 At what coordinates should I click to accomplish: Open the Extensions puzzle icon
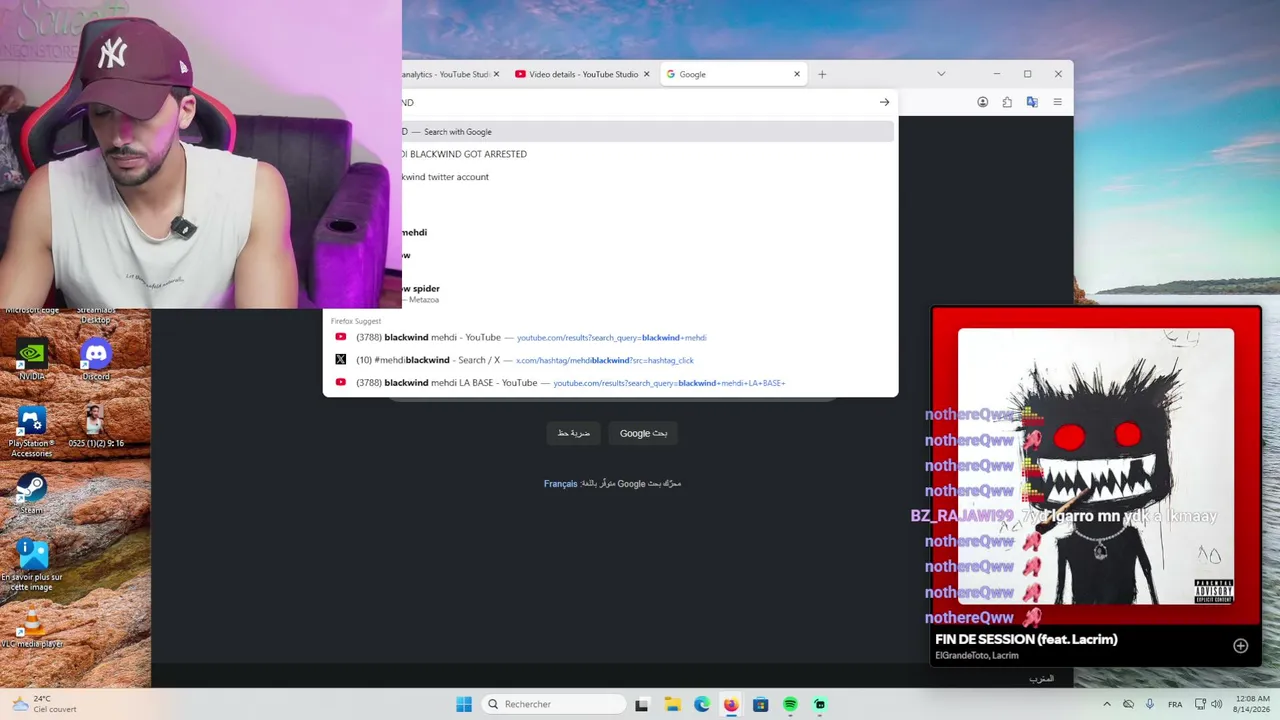click(x=1007, y=102)
